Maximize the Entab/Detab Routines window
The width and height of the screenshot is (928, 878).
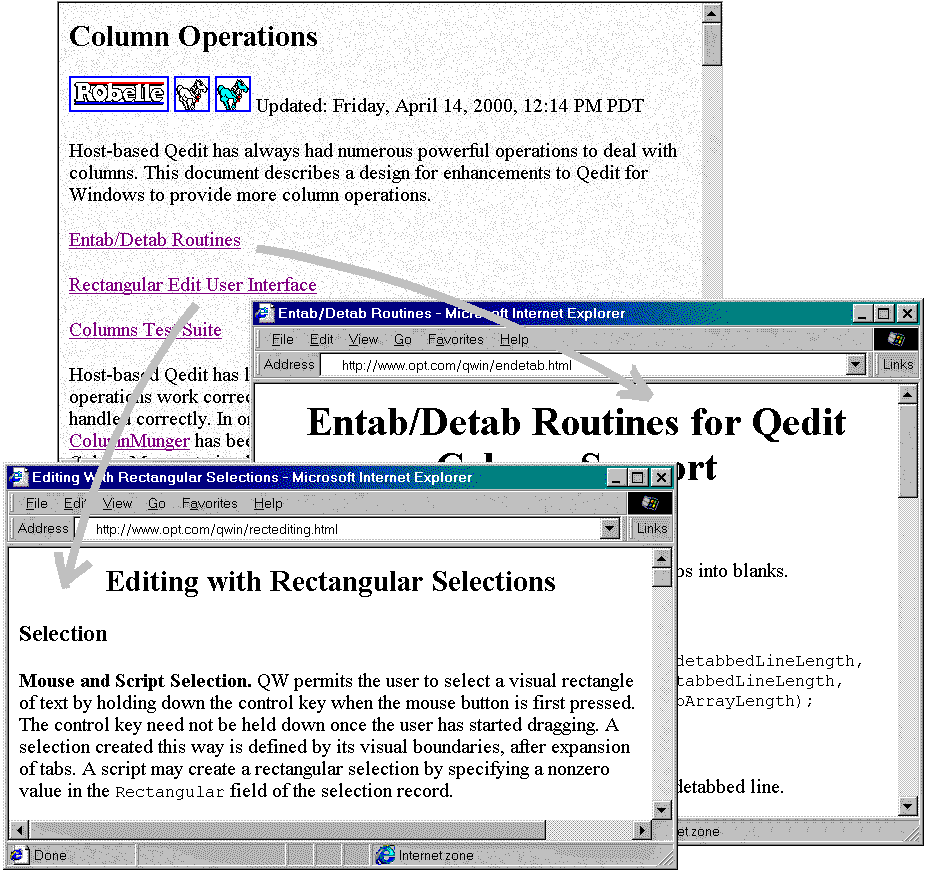point(883,313)
